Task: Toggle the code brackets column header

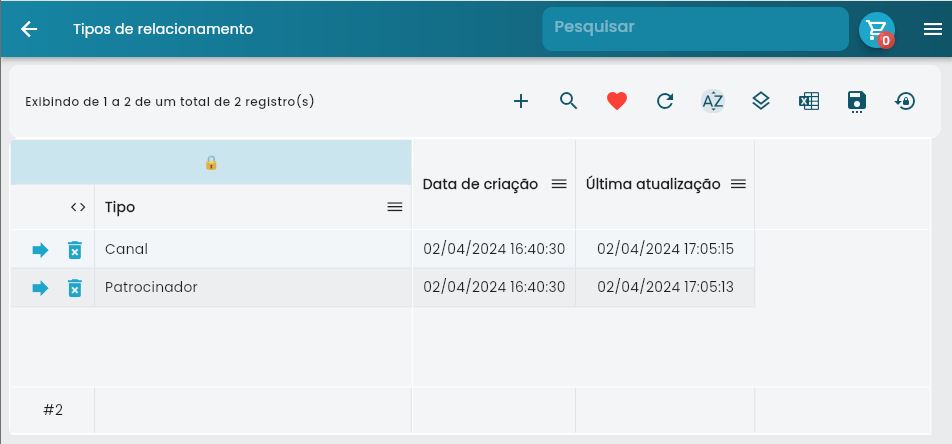Action: click(78, 207)
